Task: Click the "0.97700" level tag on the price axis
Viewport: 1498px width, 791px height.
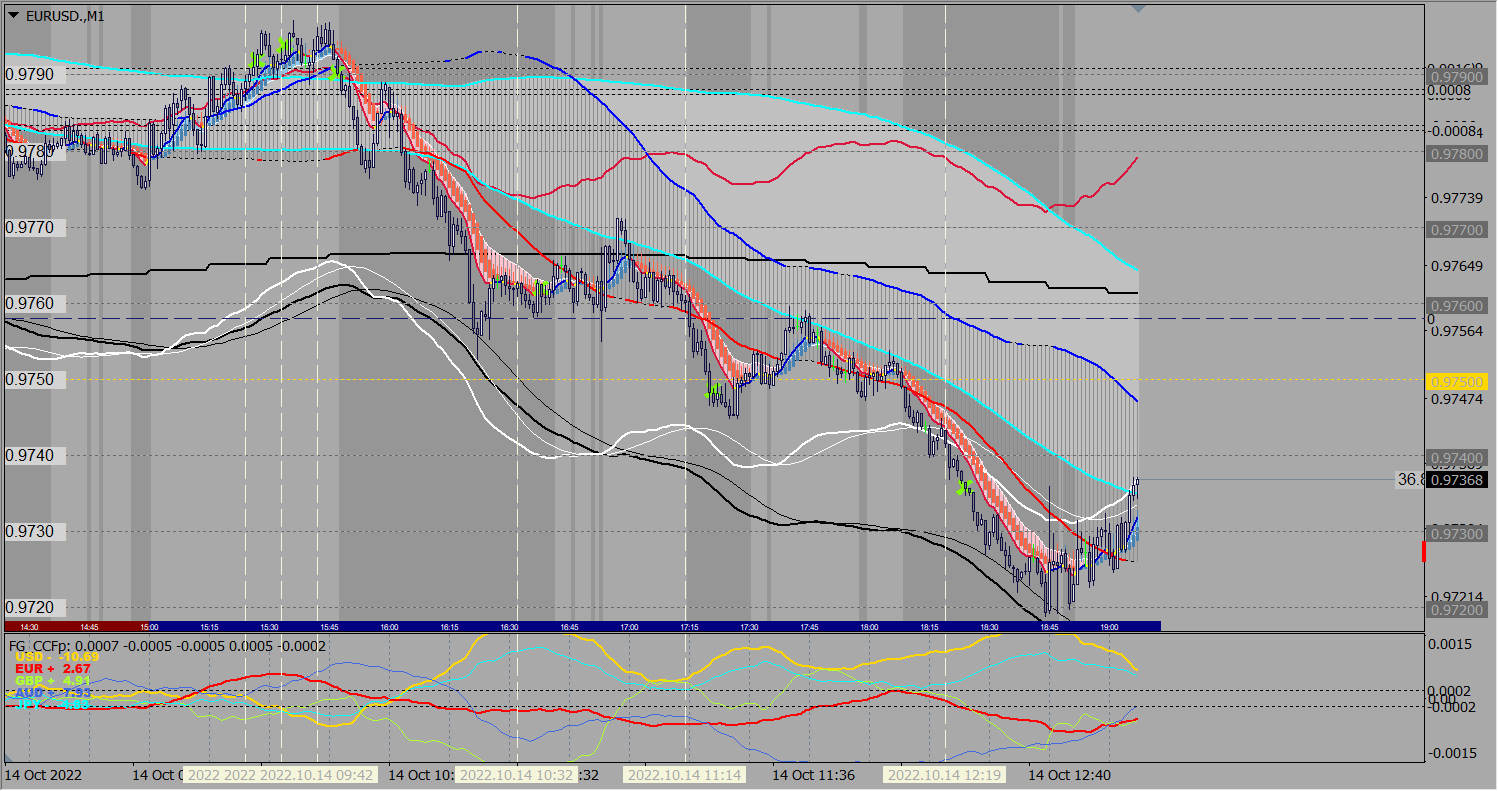Action: (1458, 230)
